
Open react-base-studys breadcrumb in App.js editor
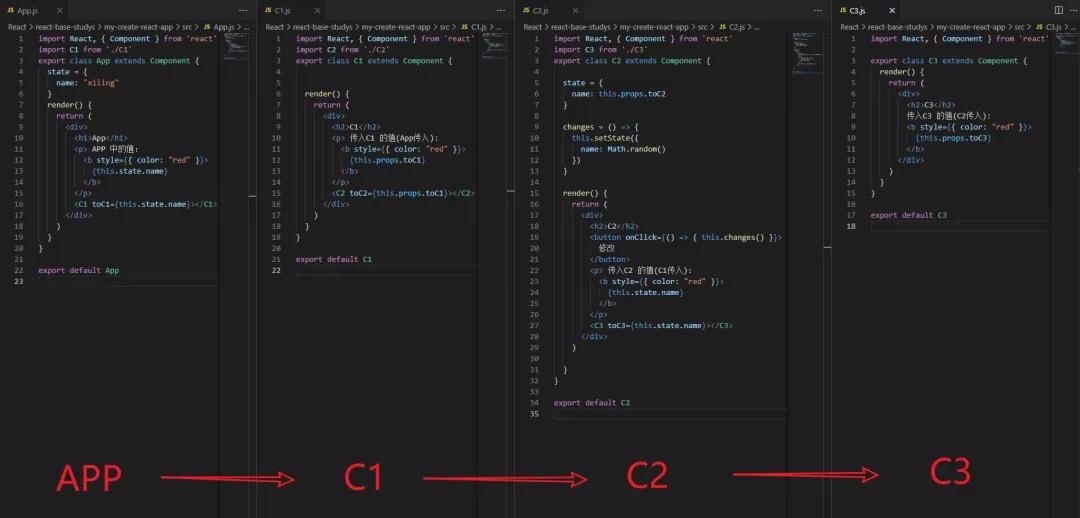click(x=65, y=27)
